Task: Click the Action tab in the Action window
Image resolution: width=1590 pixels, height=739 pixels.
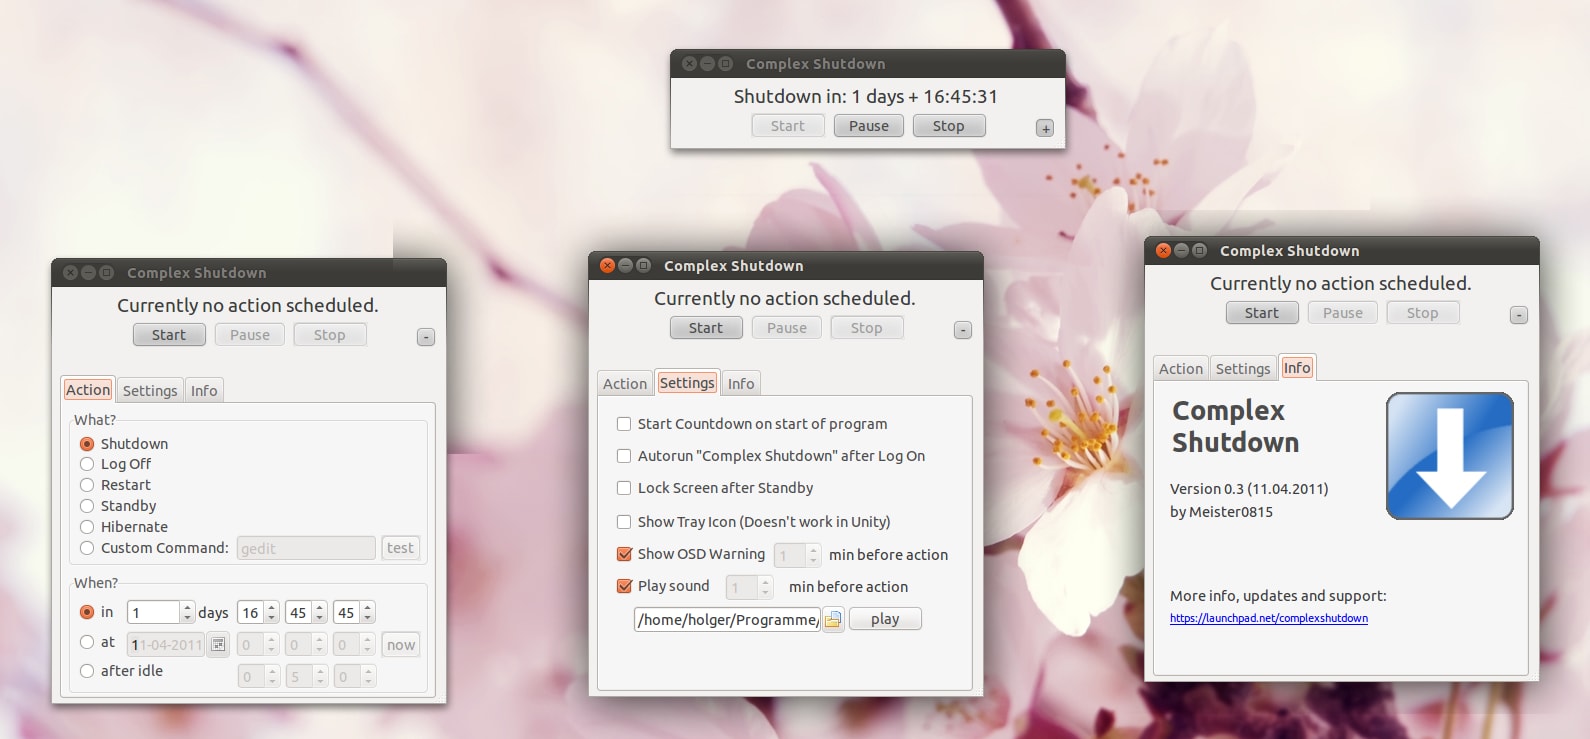Action: click(x=88, y=390)
